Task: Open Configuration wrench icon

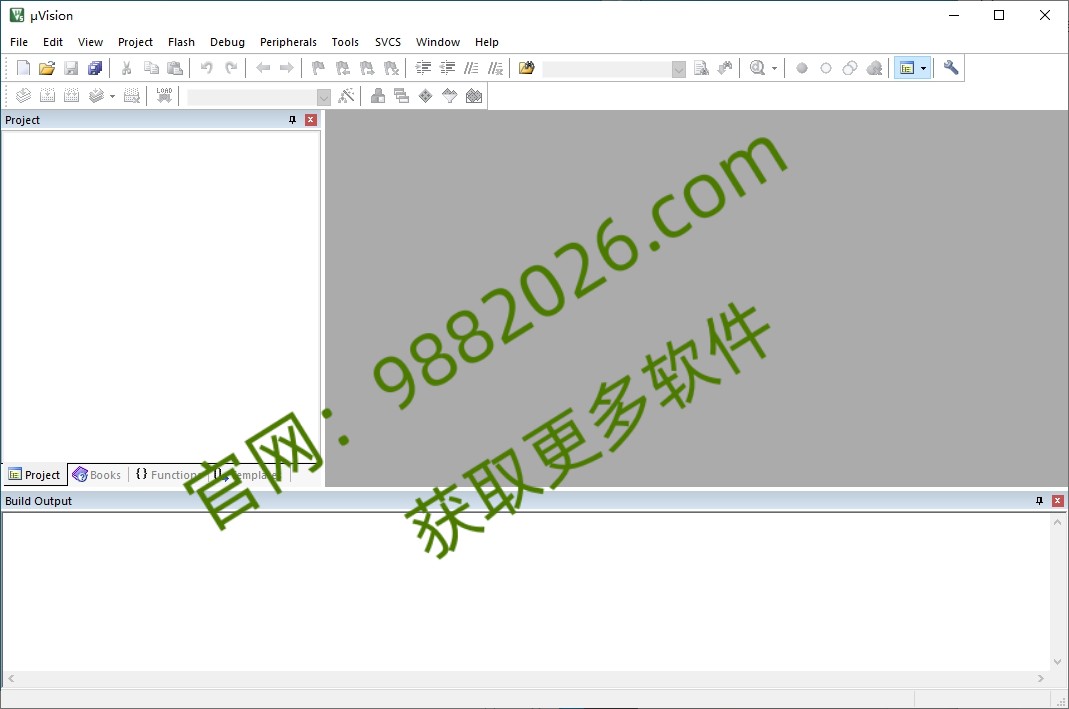Action: coord(950,68)
